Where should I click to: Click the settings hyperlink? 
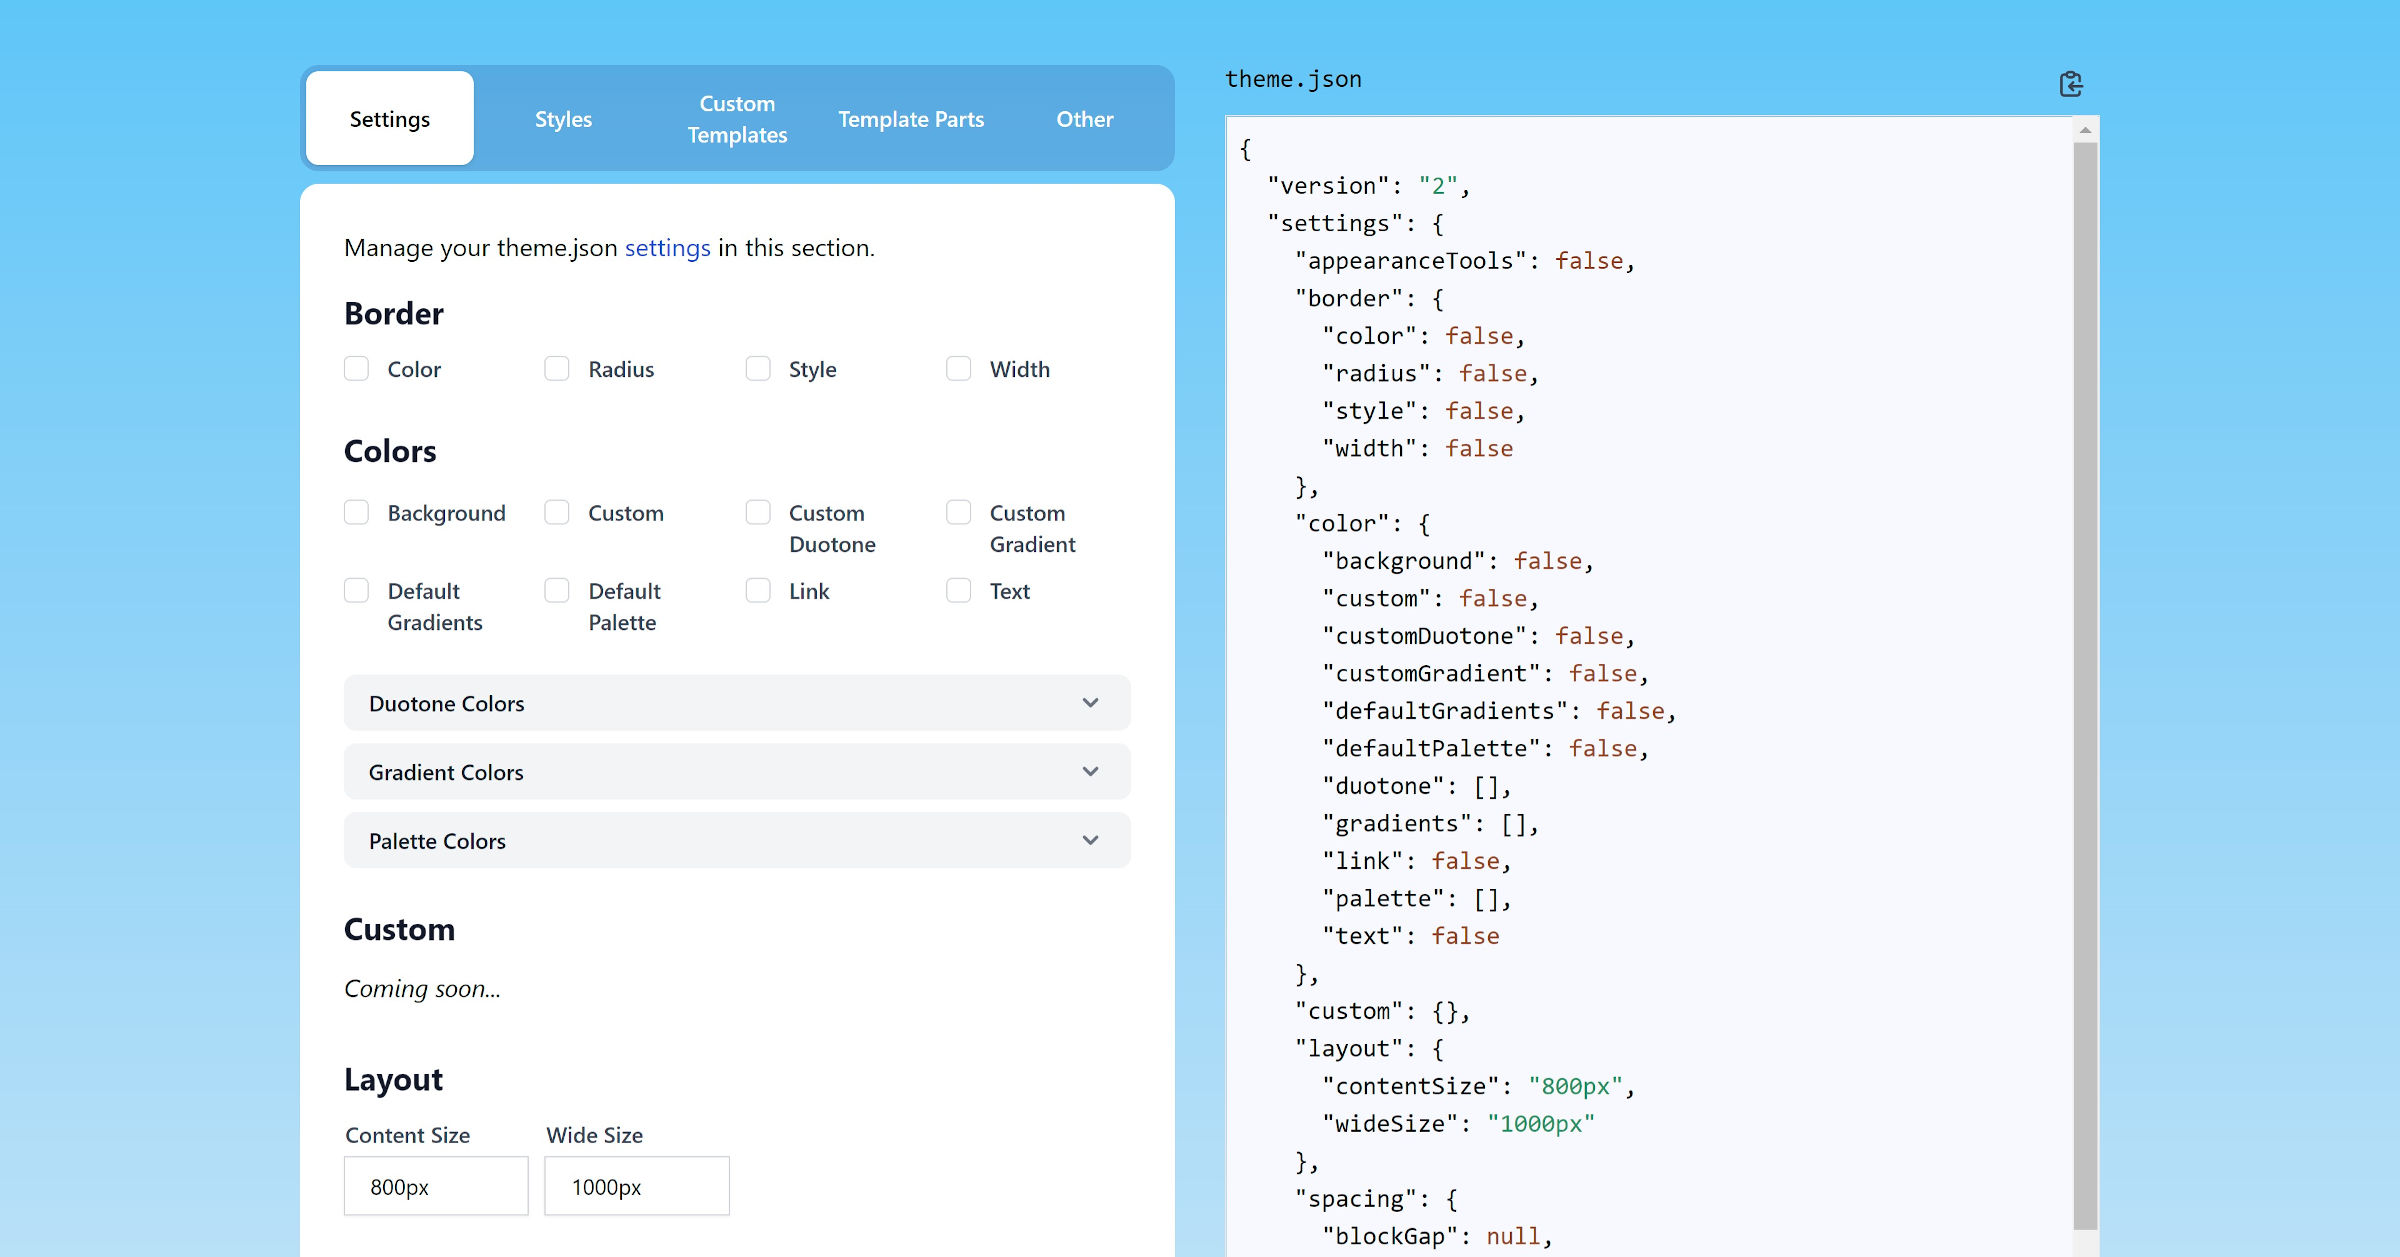pyautogui.click(x=666, y=248)
